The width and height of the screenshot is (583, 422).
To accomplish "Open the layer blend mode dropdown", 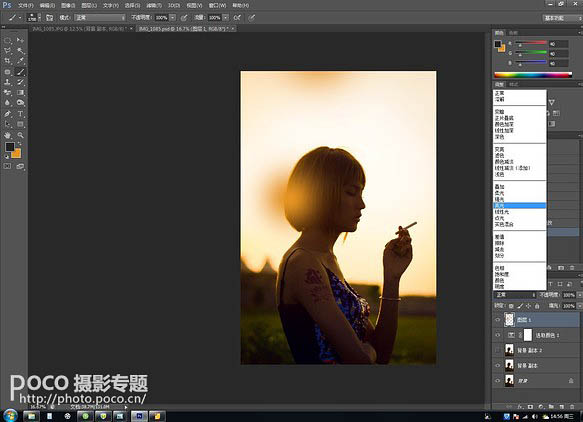I will click(x=515, y=295).
